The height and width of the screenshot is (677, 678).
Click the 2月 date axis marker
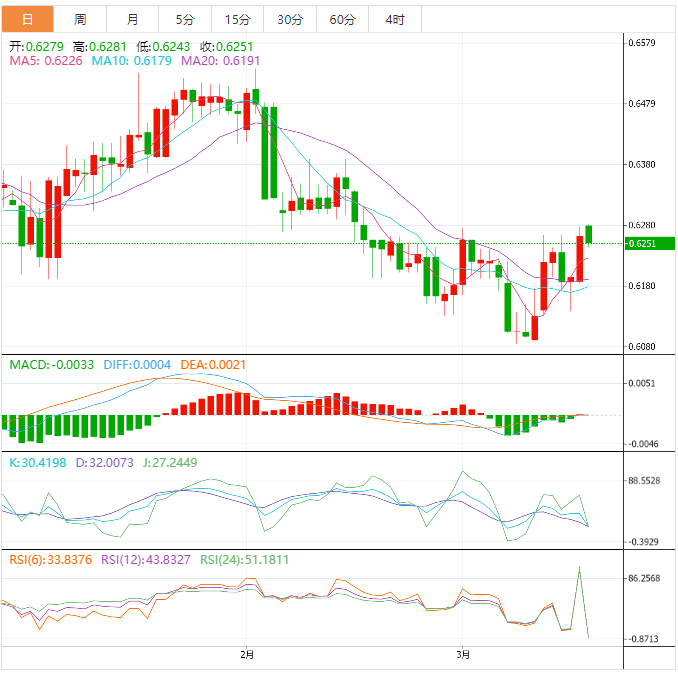(x=247, y=655)
